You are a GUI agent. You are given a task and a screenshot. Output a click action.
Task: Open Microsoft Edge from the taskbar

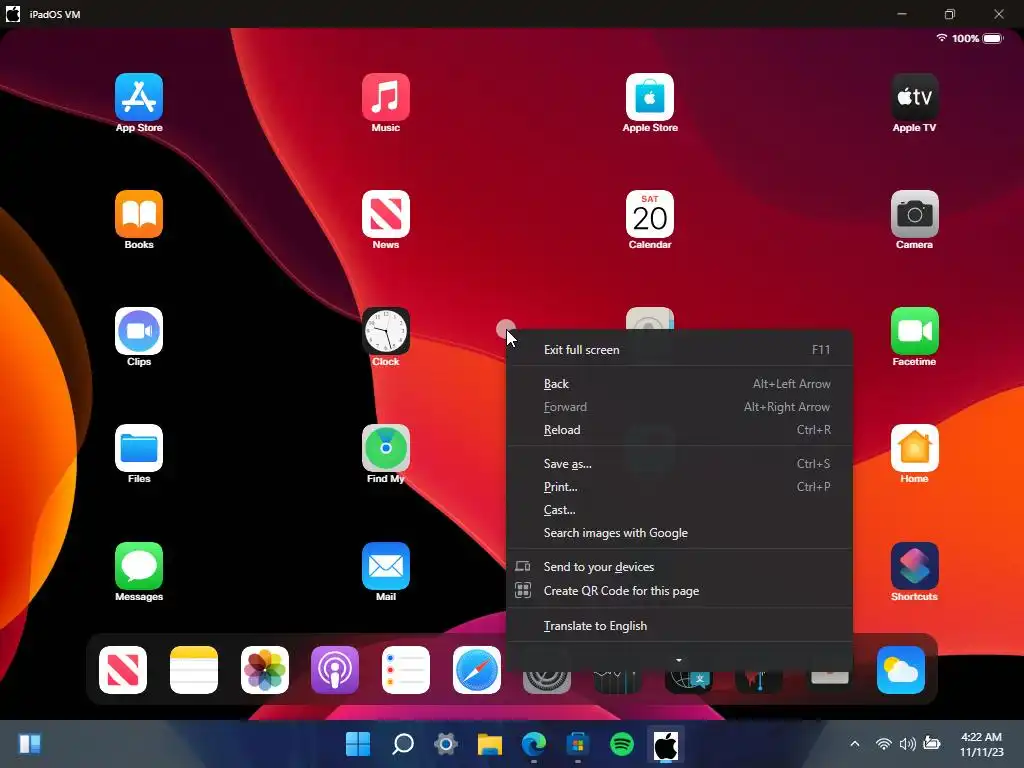tap(534, 744)
